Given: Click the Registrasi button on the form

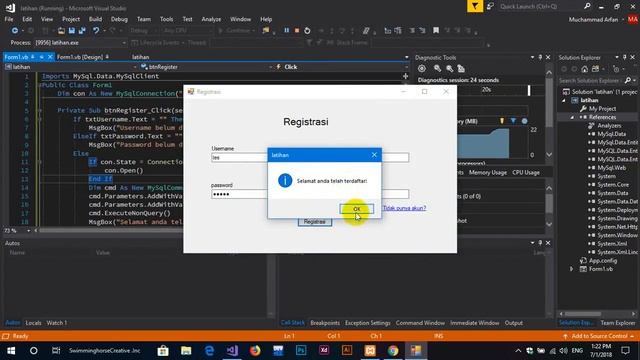Looking at the screenshot, I should point(314,222).
